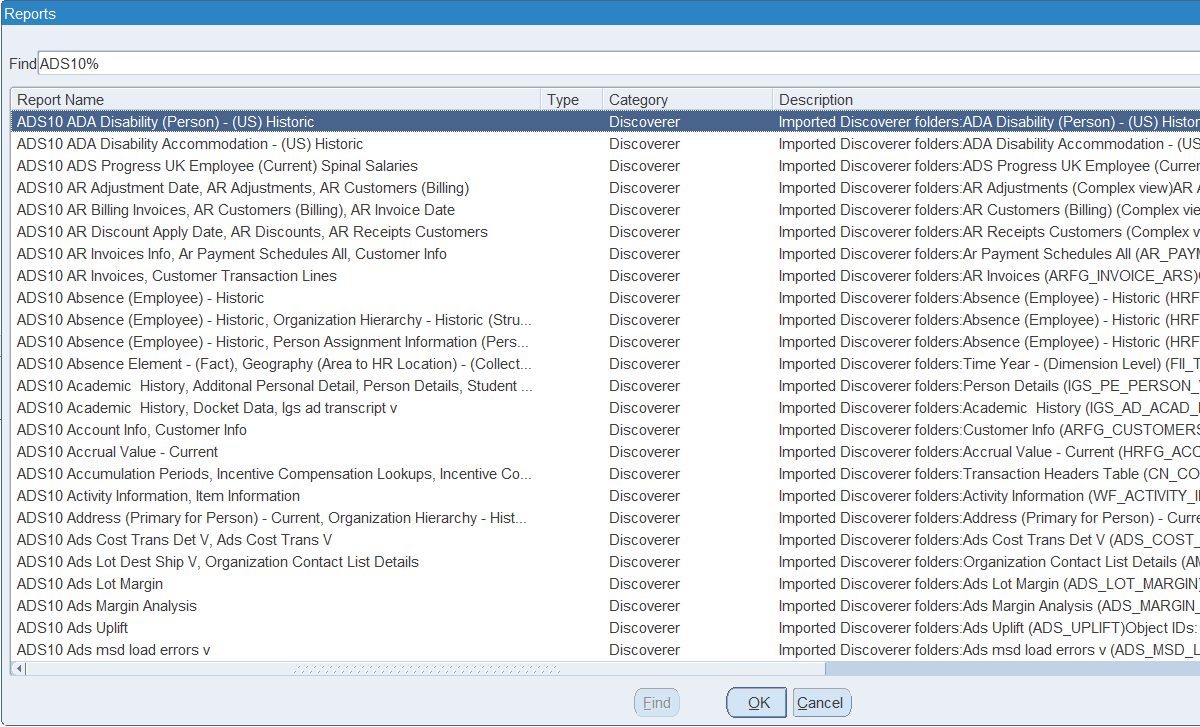Image resolution: width=1200 pixels, height=727 pixels.
Task: Select ADS10 Ads Lot Dest Ship V row
Action: (x=606, y=562)
